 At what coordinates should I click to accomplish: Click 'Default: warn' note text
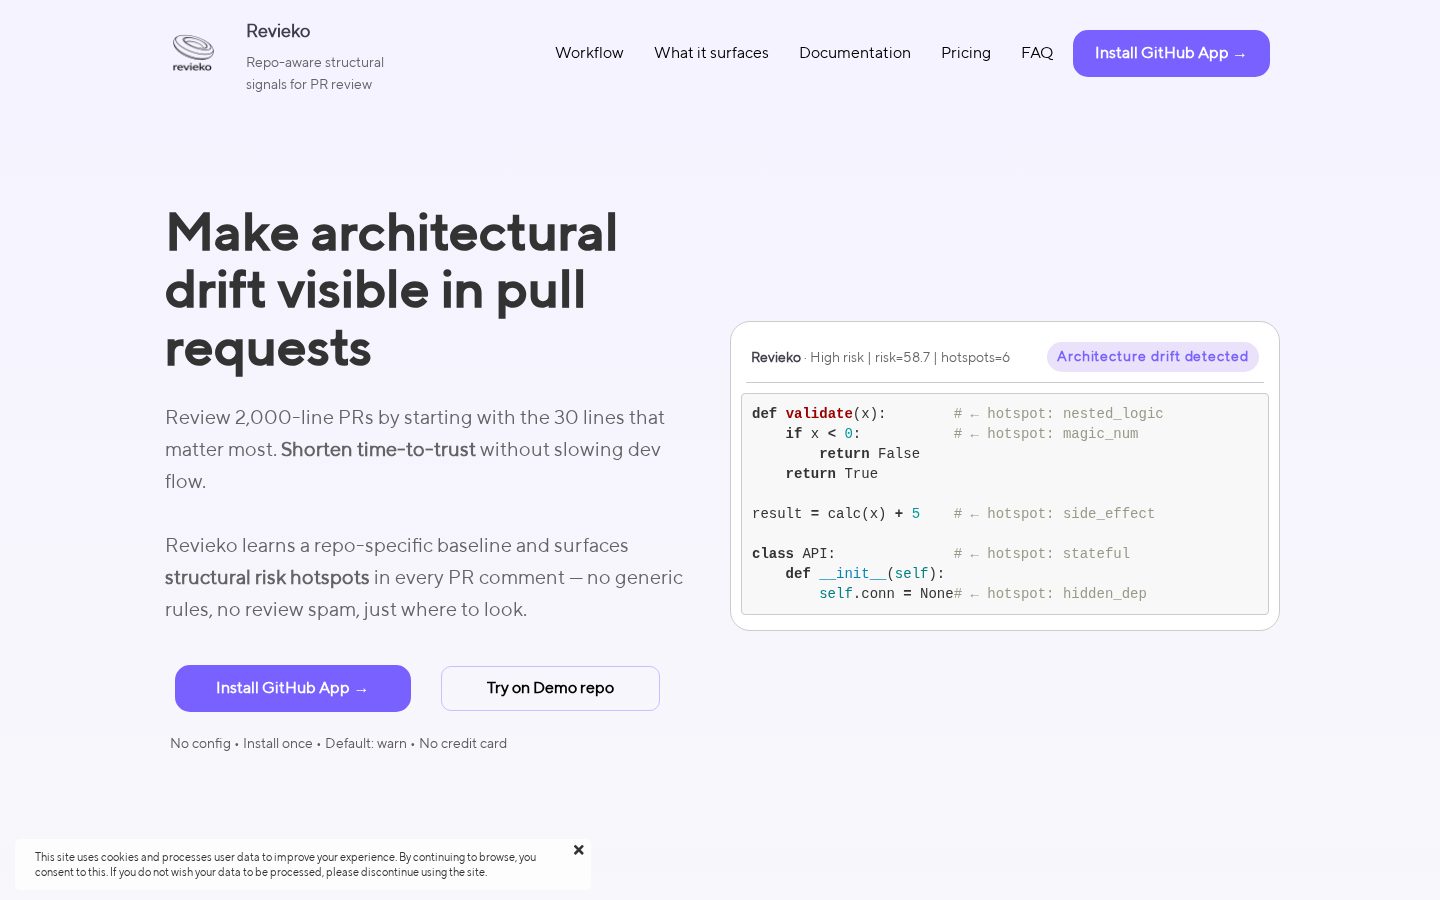click(x=366, y=743)
